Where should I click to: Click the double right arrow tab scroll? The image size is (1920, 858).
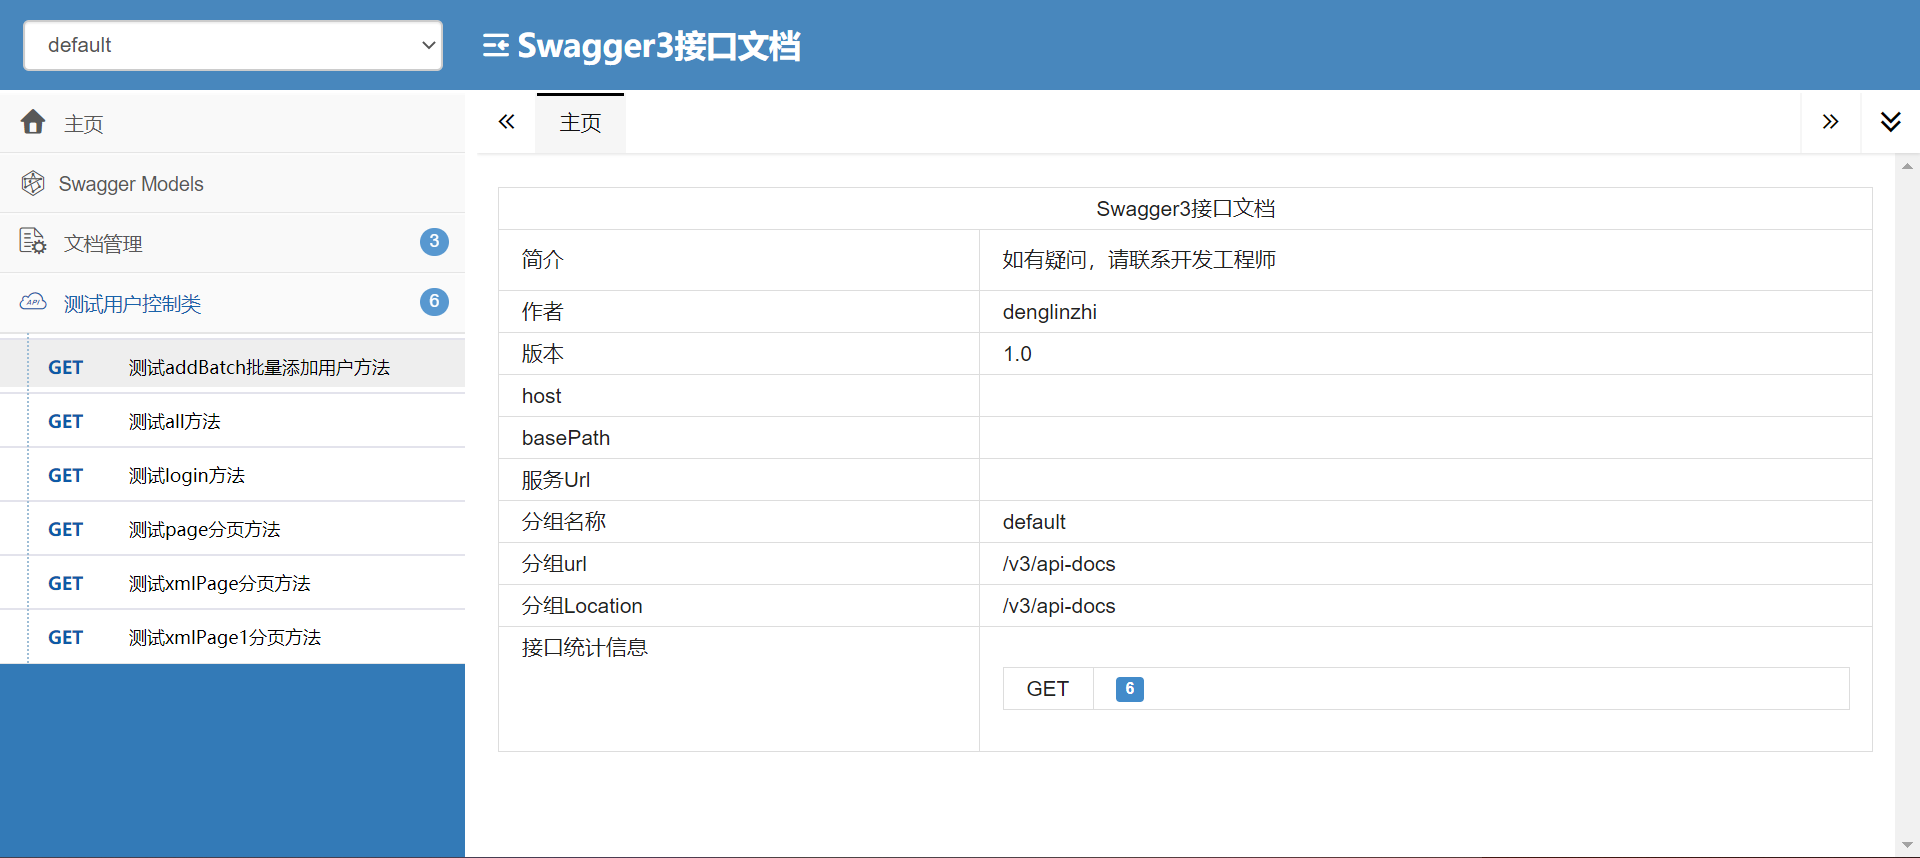point(1830,122)
